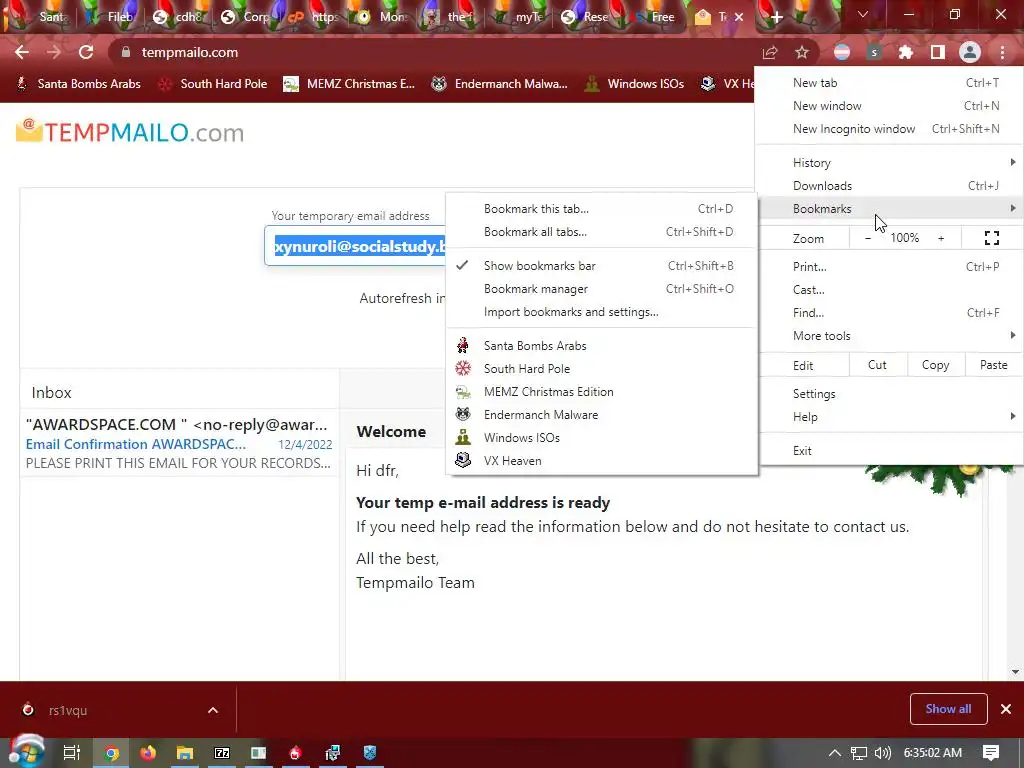Close Chrome menu via three-dots icon
Image resolution: width=1024 pixels, height=768 pixels.
click(1002, 52)
